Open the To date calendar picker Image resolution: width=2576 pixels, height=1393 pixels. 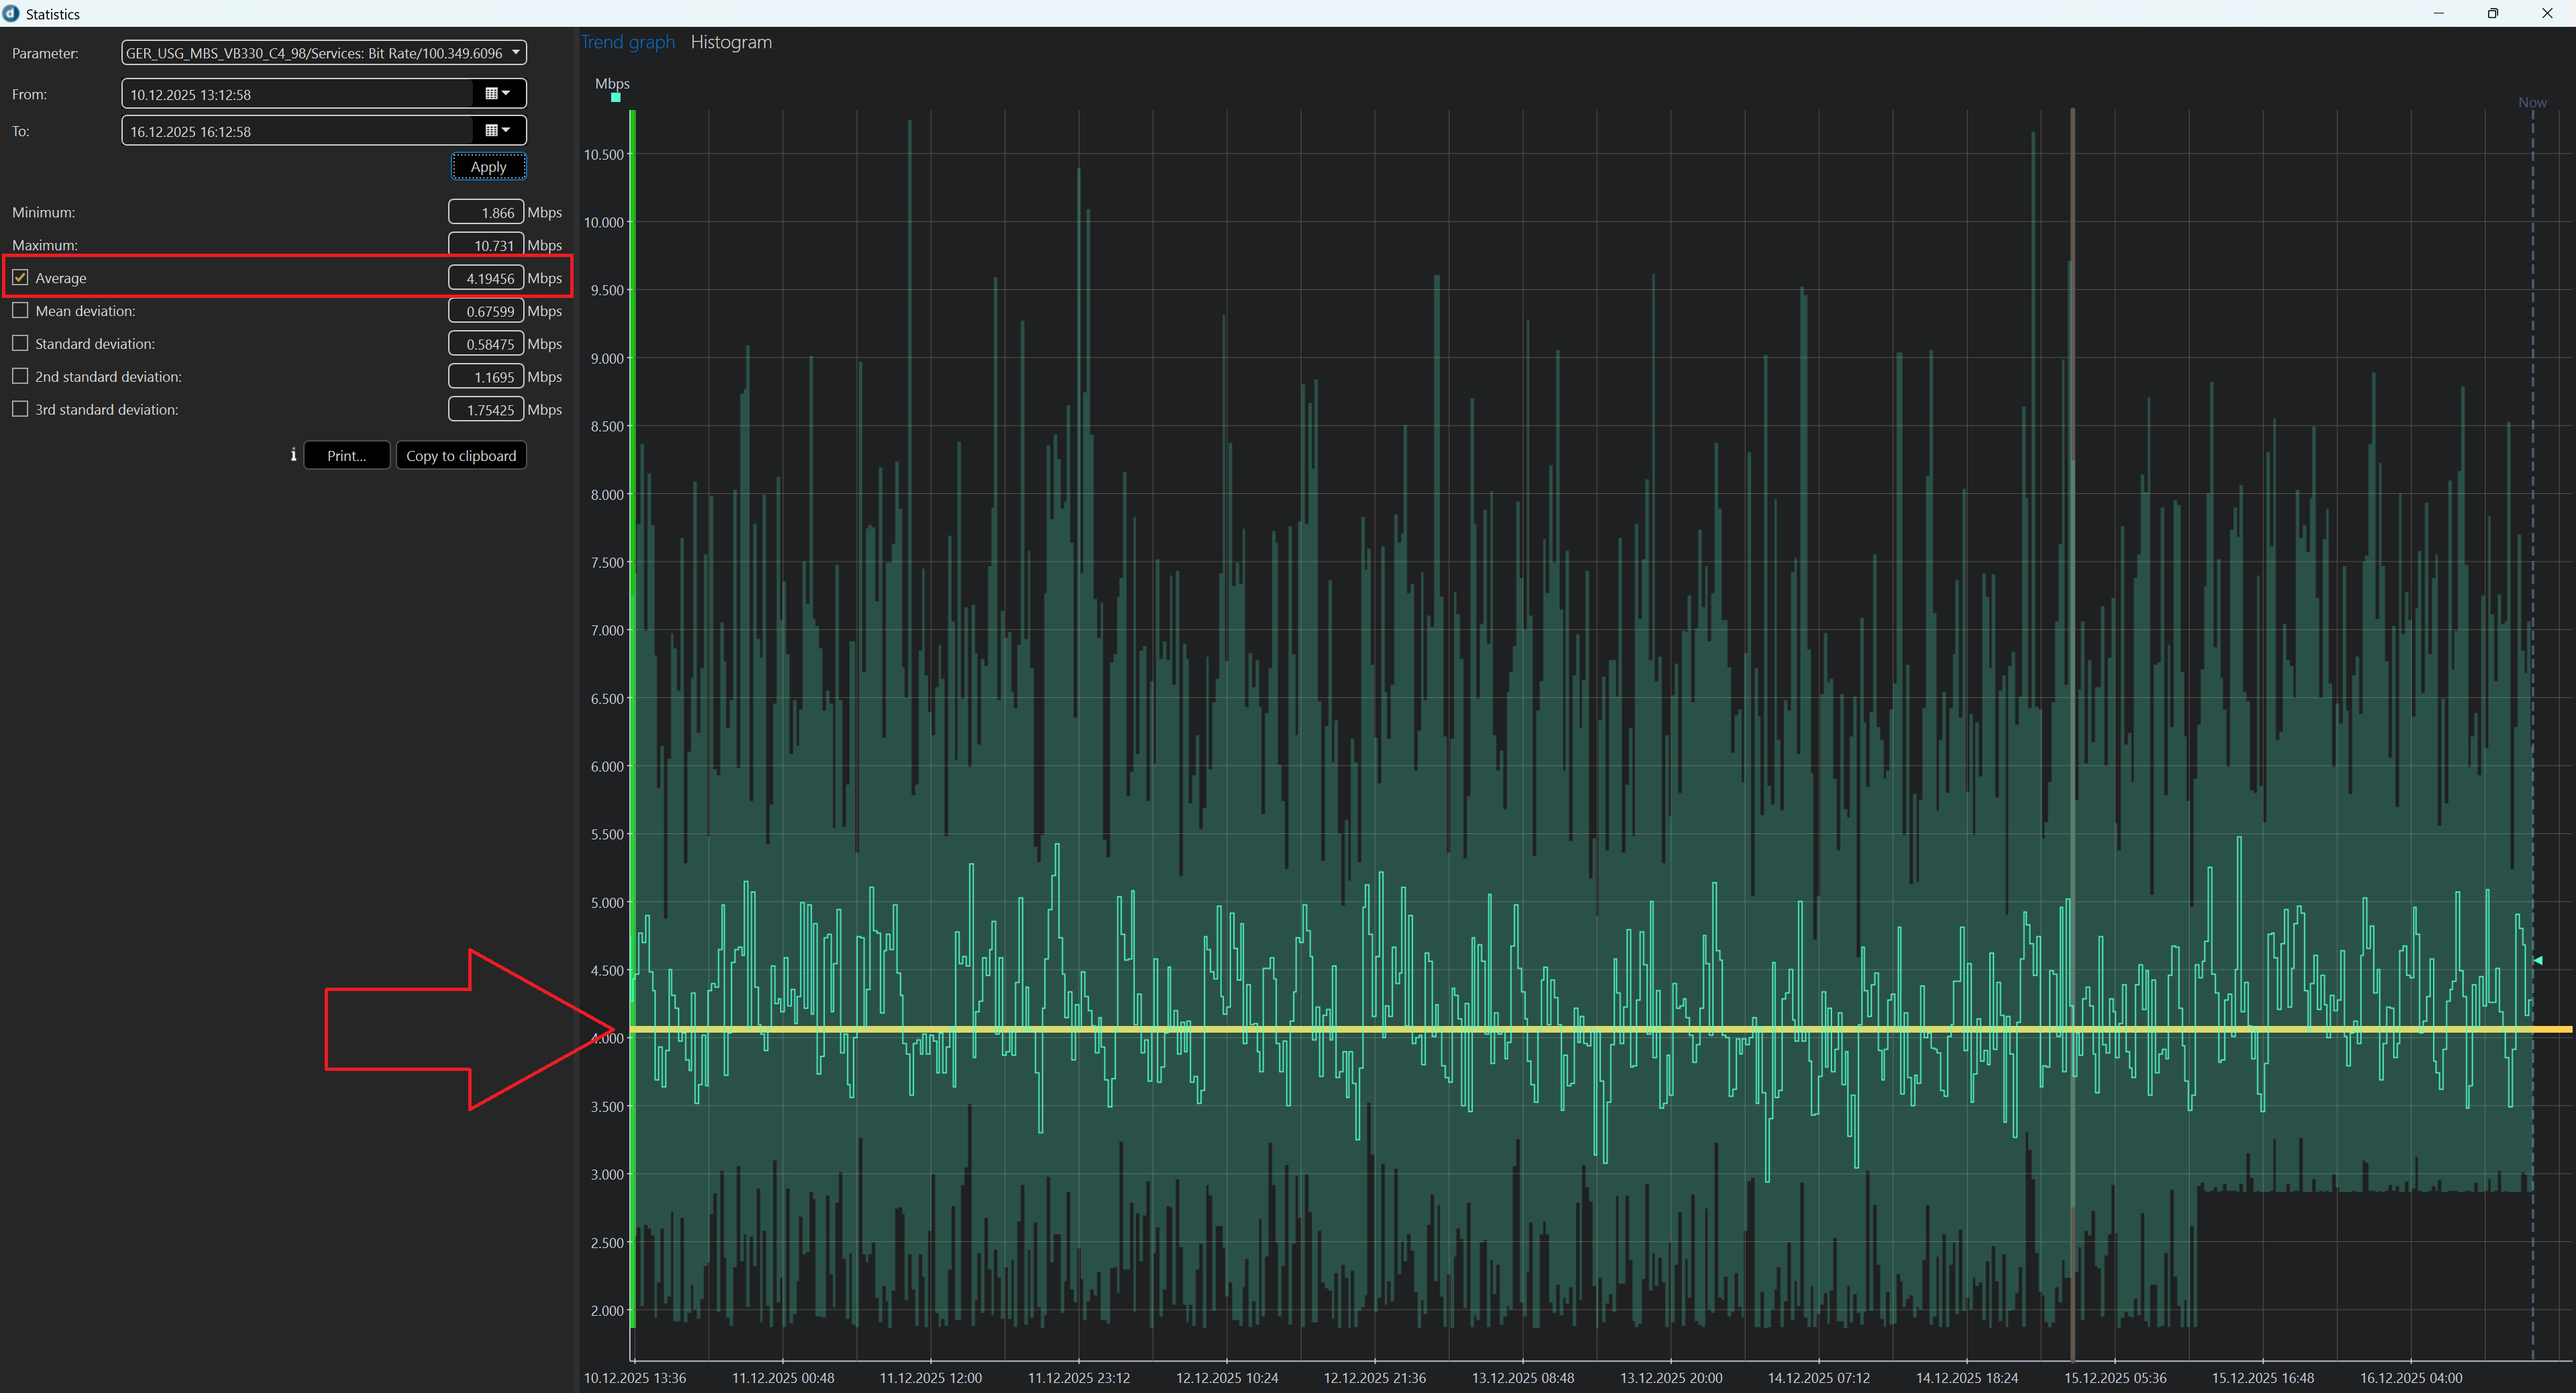[x=497, y=131]
